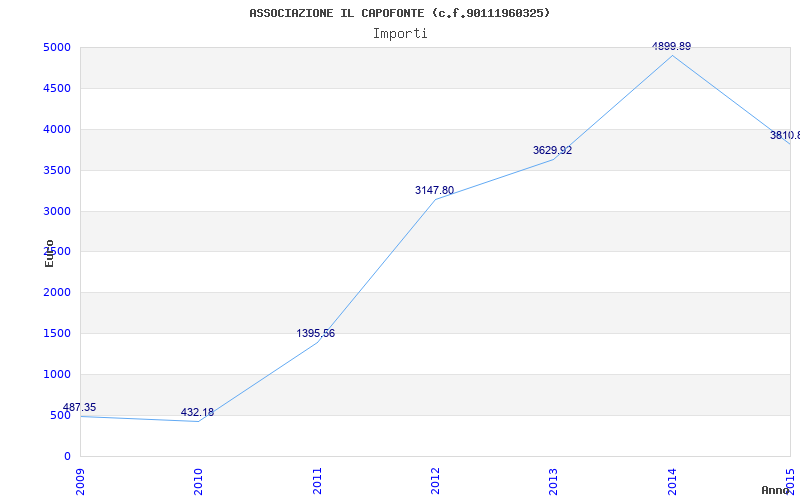Click the 3500 y-axis value
The image size is (800, 500).
pos(57,170)
